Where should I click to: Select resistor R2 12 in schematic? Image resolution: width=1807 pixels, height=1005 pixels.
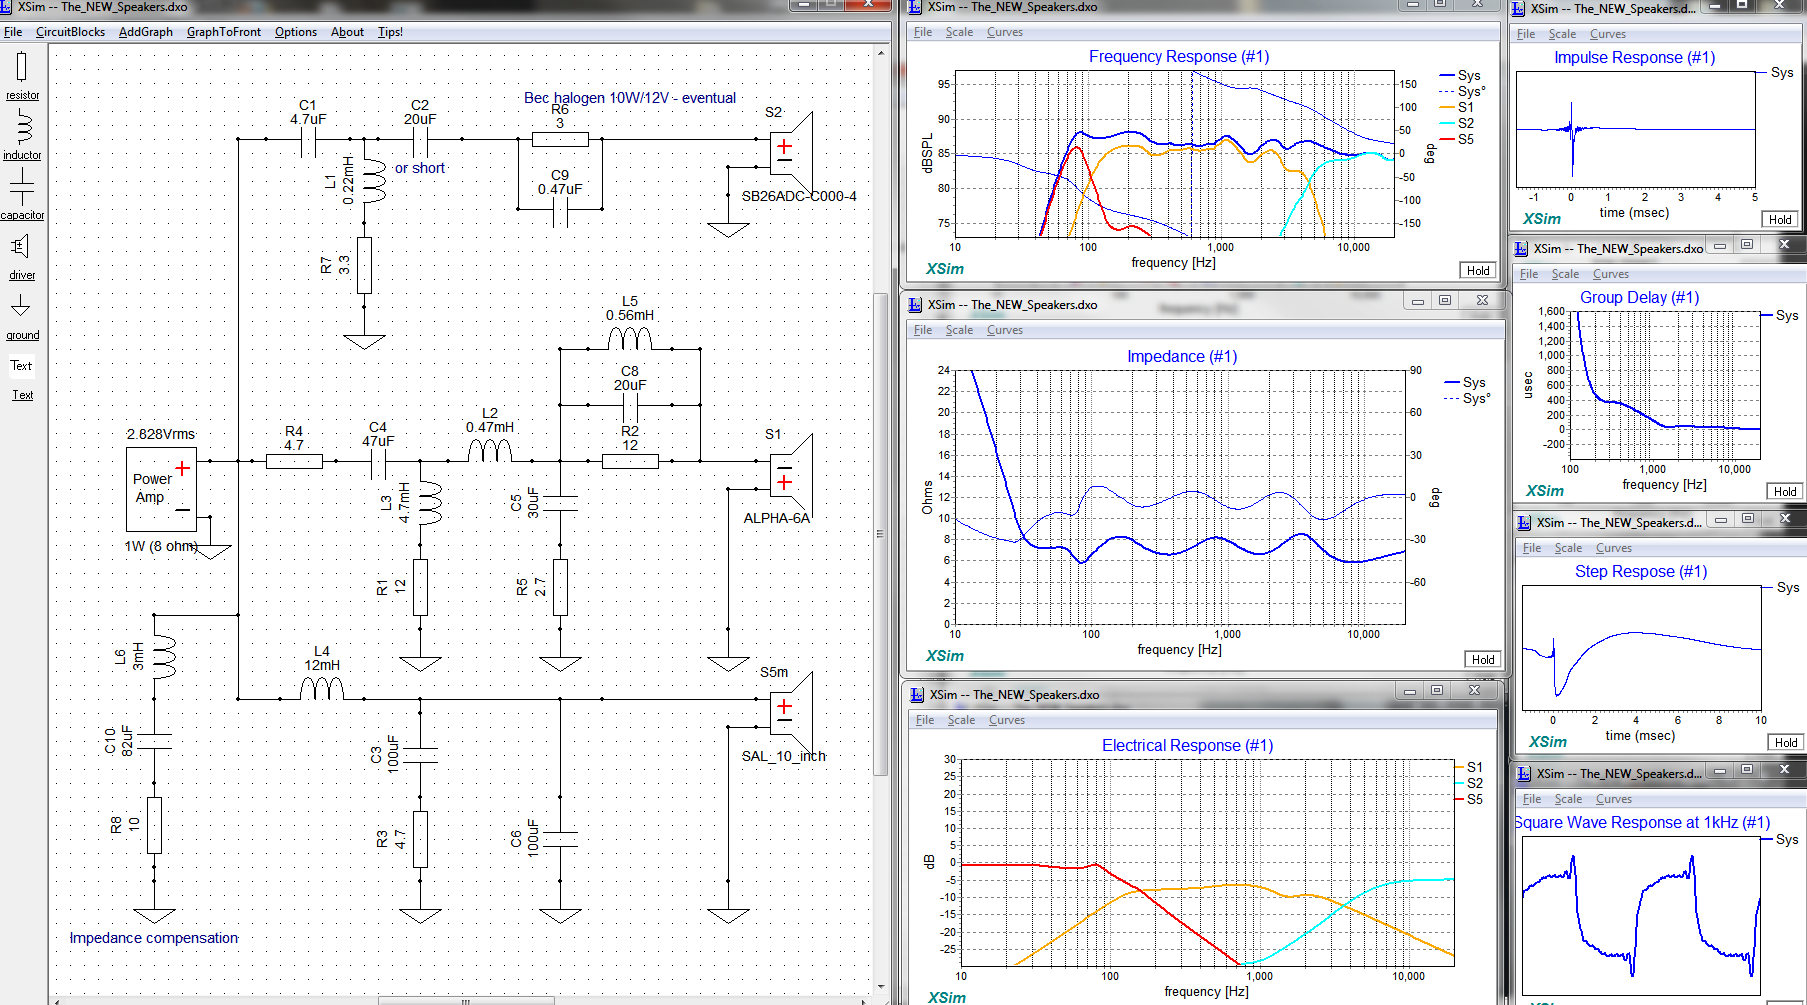pyautogui.click(x=630, y=461)
